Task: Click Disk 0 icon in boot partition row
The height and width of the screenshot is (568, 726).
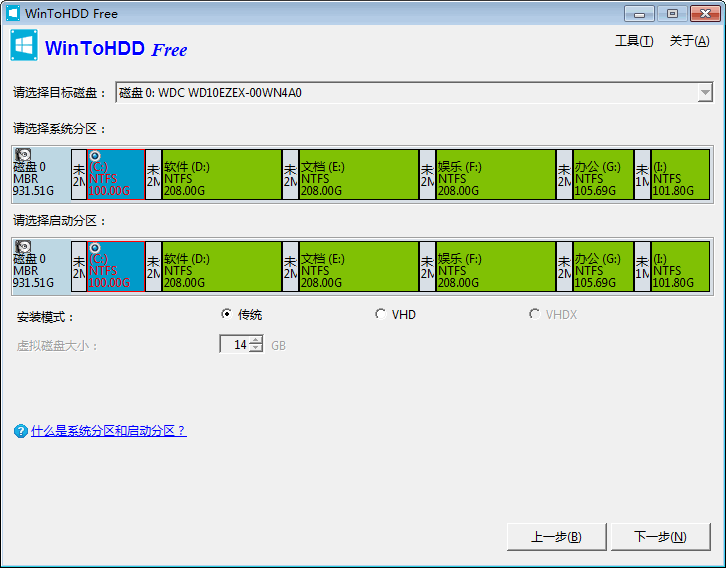Action: coord(22,247)
